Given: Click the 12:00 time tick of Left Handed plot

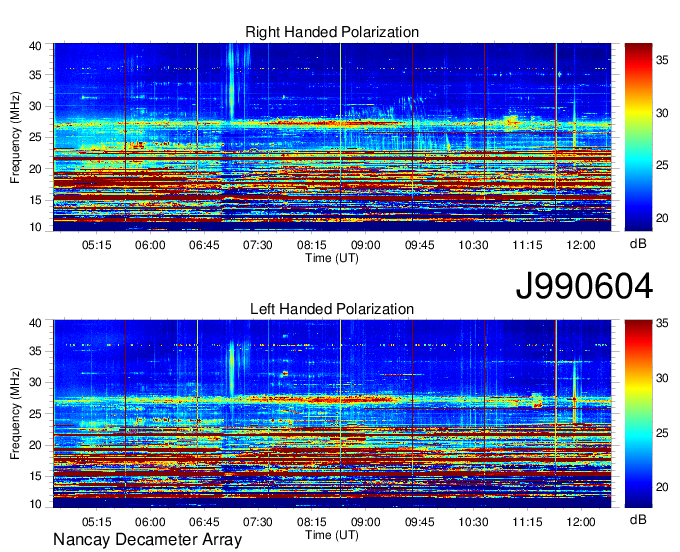Looking at the screenshot, I should click(x=581, y=522).
